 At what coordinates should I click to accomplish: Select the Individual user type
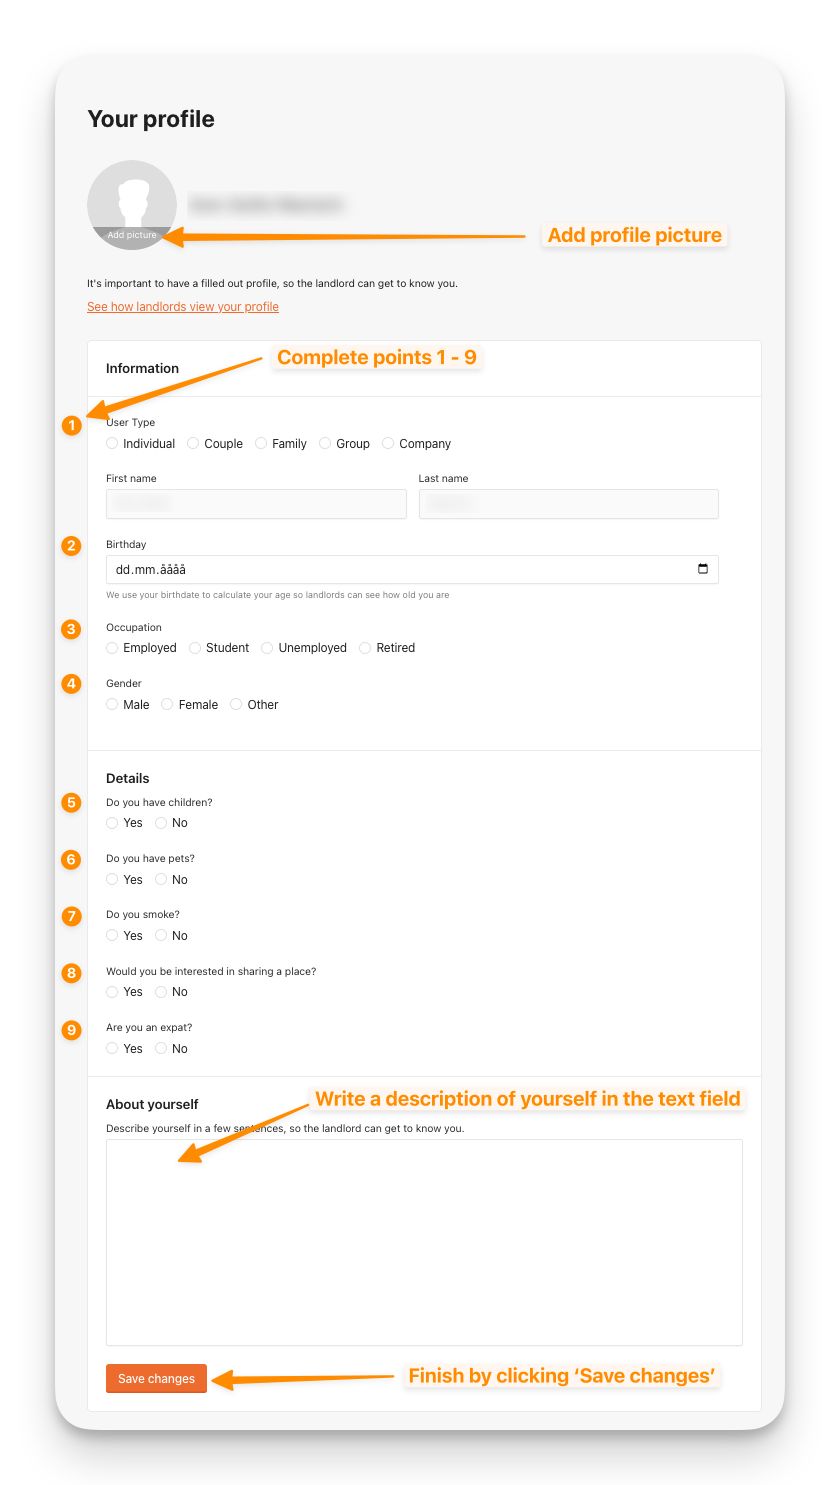pyautogui.click(x=113, y=444)
